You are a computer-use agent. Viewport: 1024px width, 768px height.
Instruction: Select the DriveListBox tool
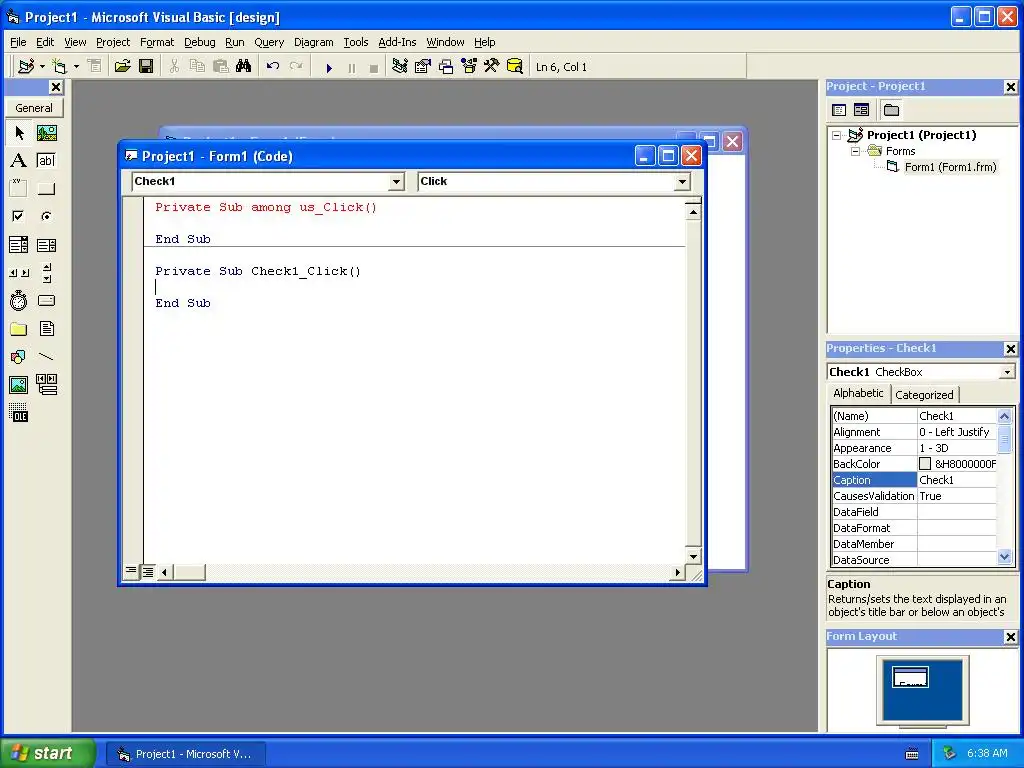[x=46, y=300]
